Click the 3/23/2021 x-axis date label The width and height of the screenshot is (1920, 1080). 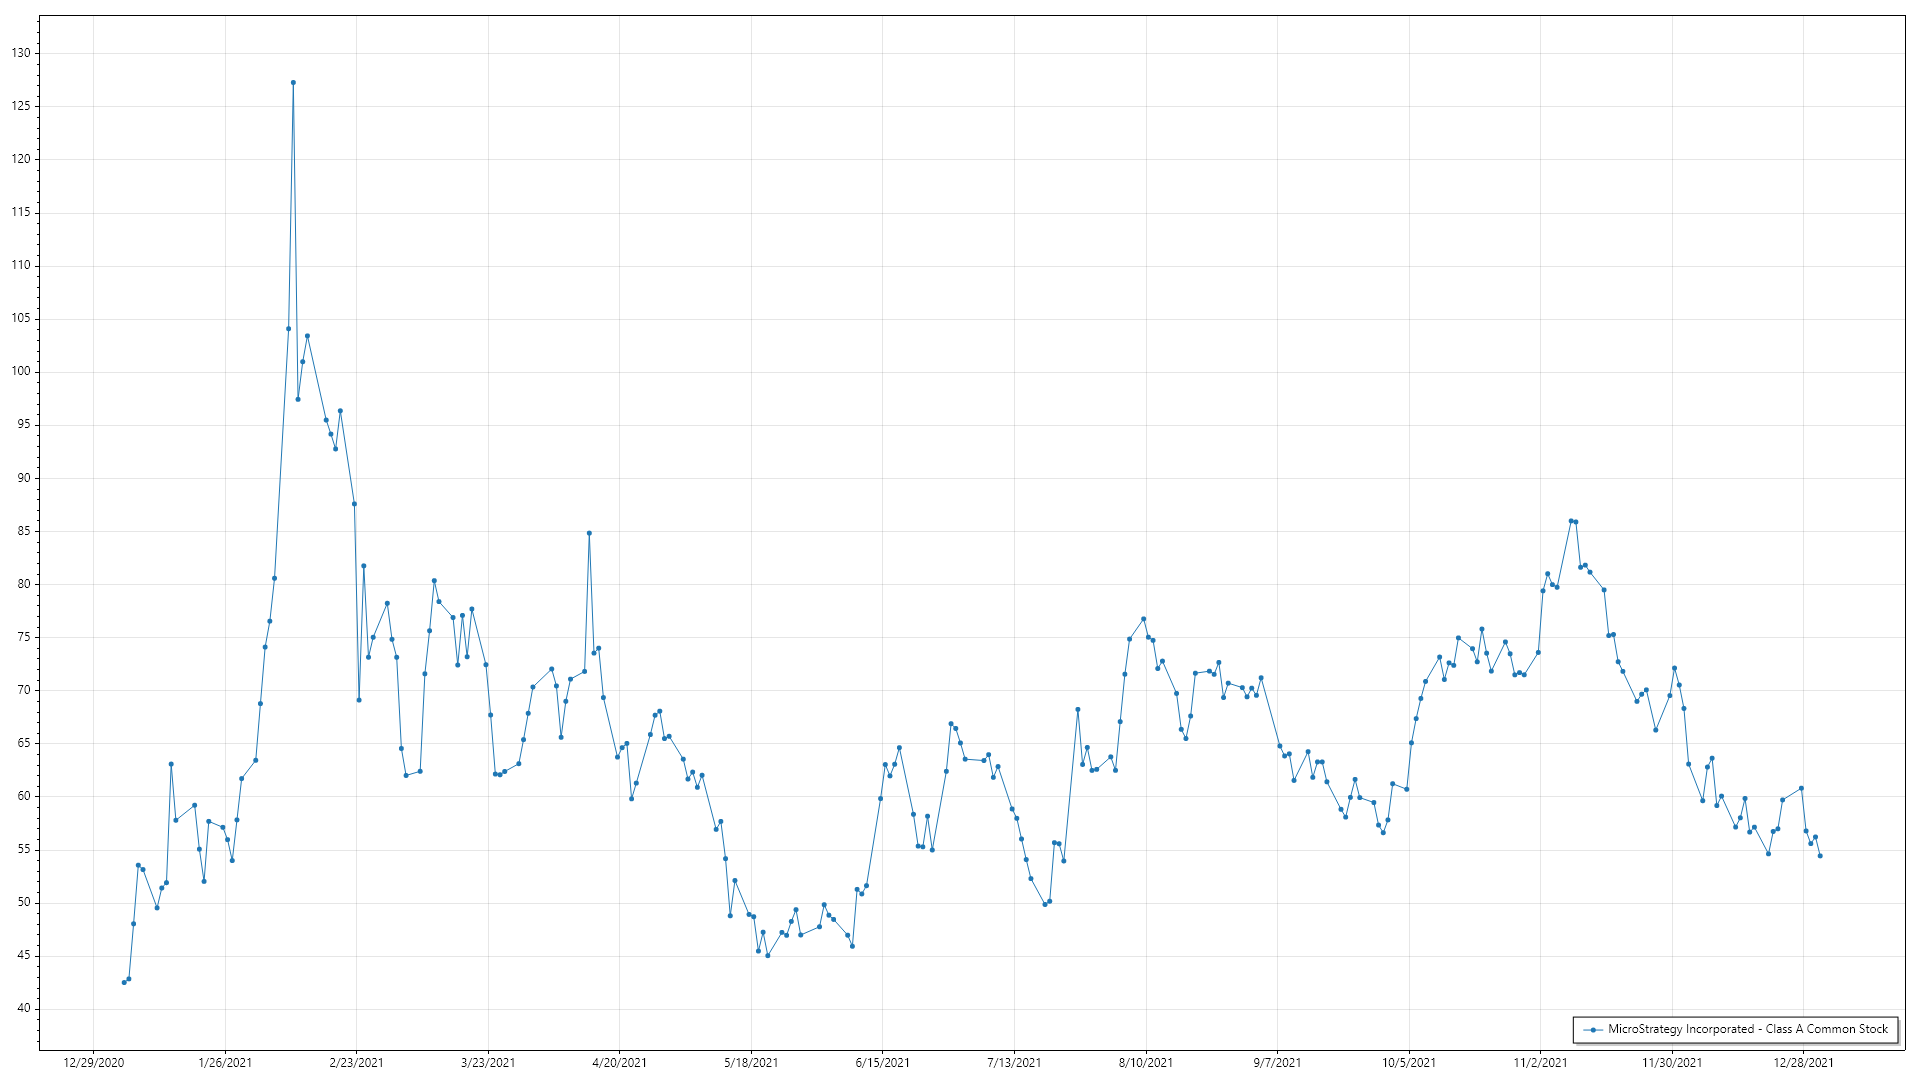[x=488, y=1062]
